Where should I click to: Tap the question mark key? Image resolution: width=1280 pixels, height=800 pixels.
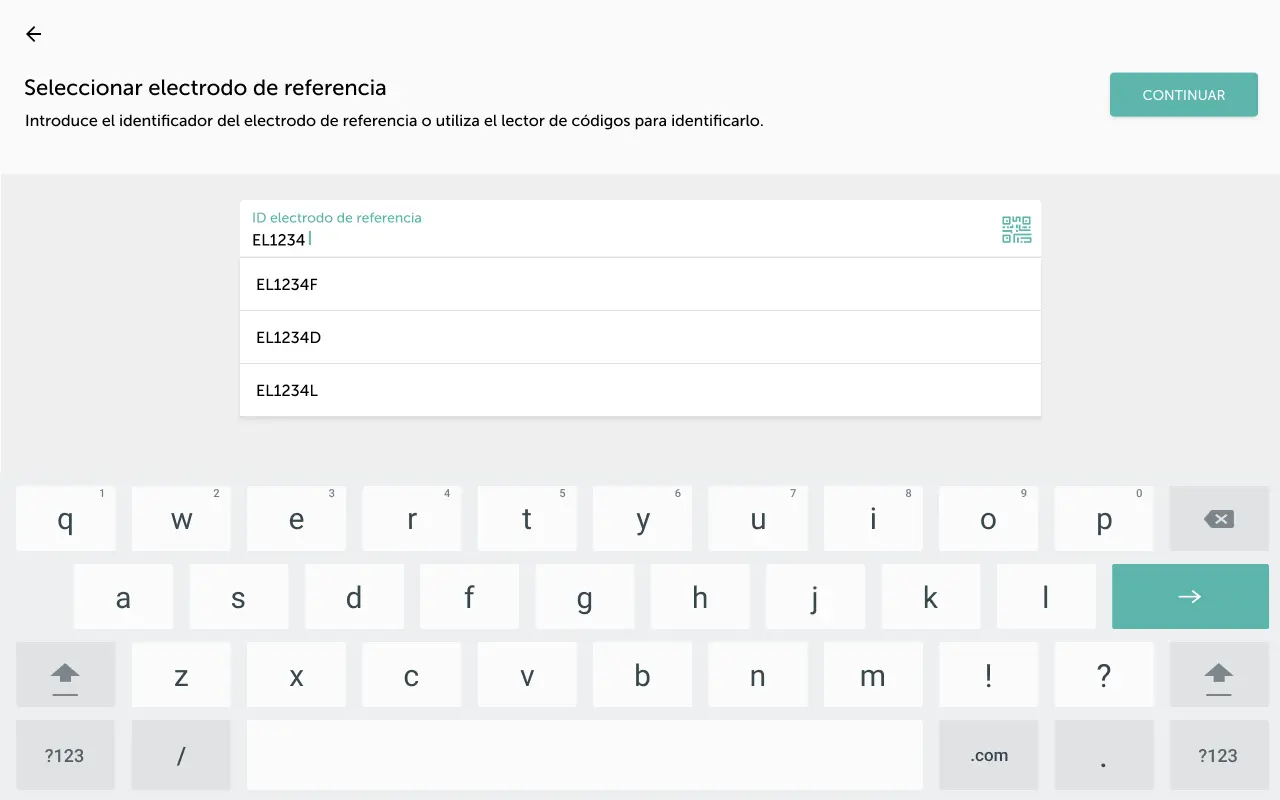click(x=1103, y=676)
